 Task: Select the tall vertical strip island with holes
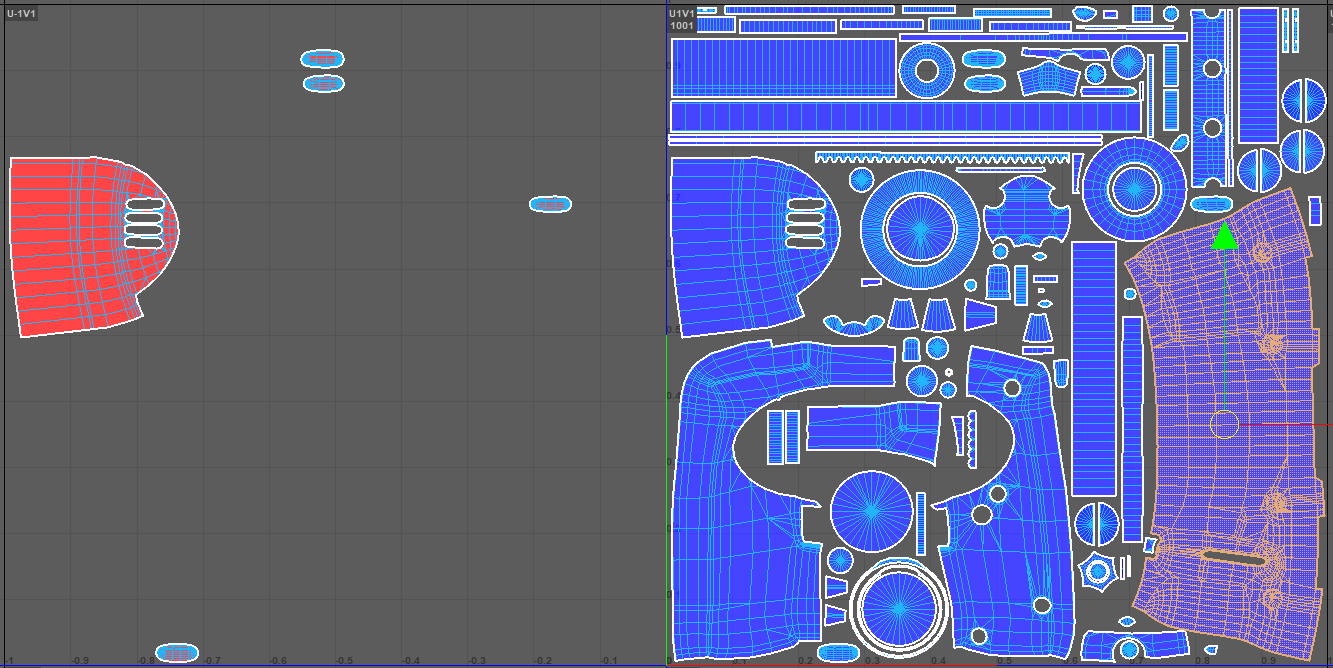tap(1212, 100)
